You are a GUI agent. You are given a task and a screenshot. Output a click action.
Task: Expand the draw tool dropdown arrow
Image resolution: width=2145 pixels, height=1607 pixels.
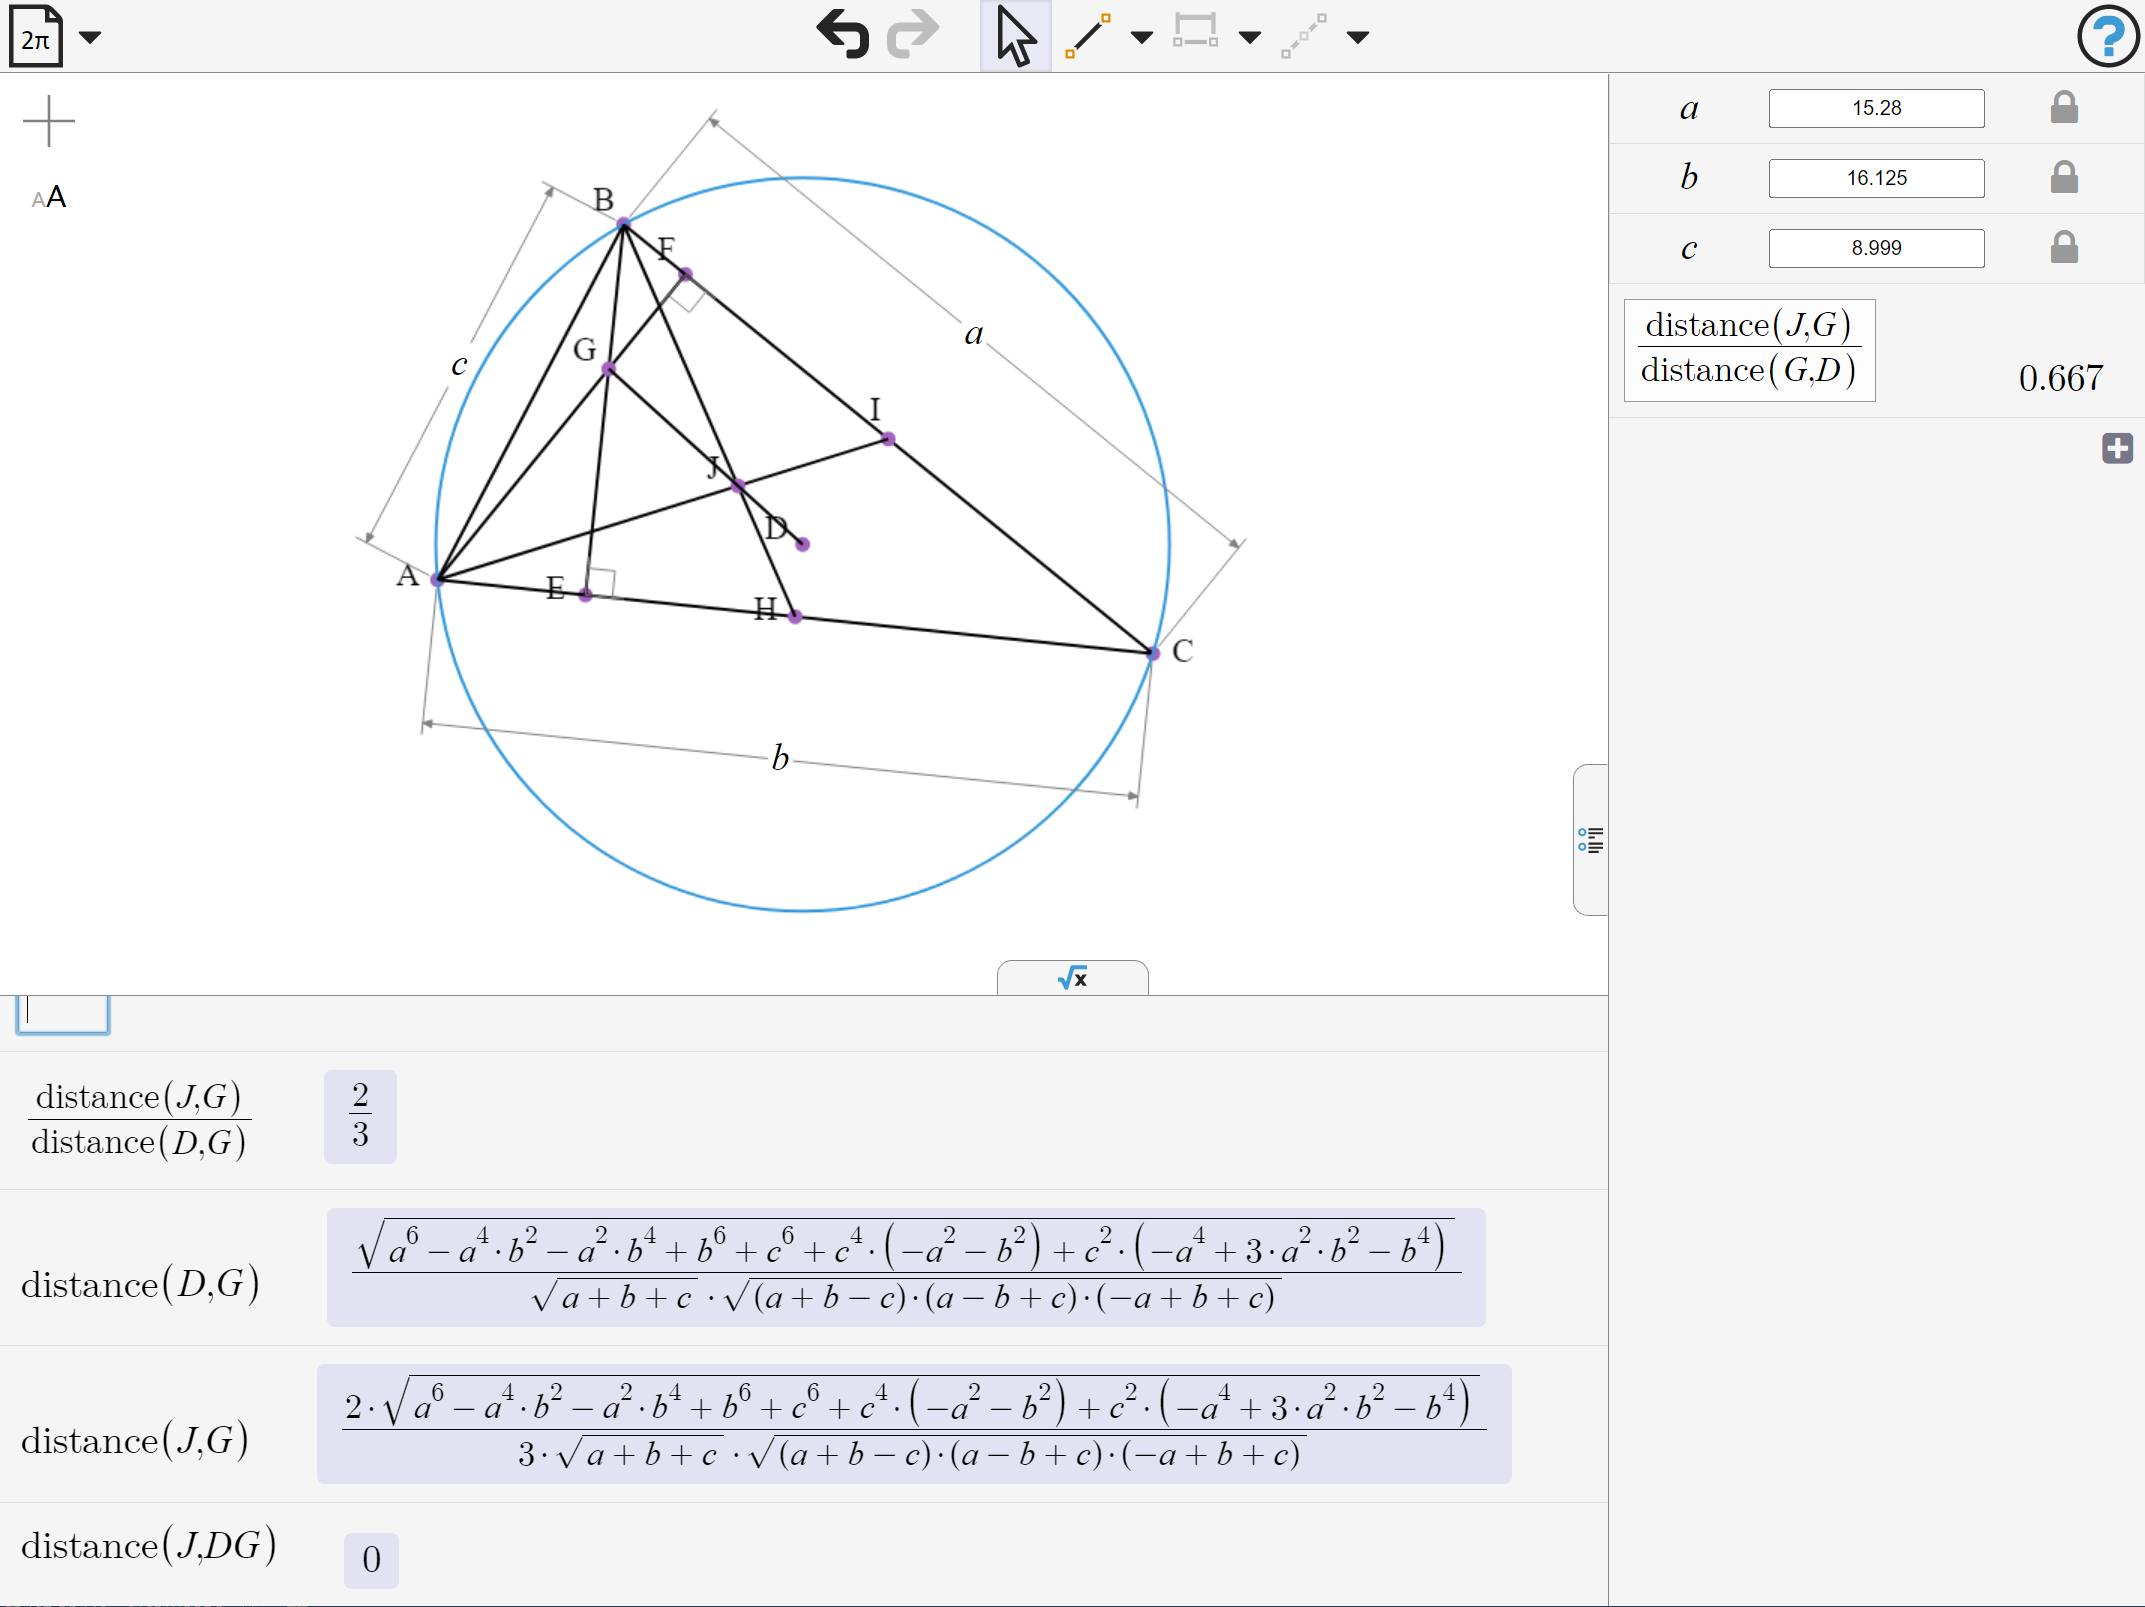point(1141,38)
